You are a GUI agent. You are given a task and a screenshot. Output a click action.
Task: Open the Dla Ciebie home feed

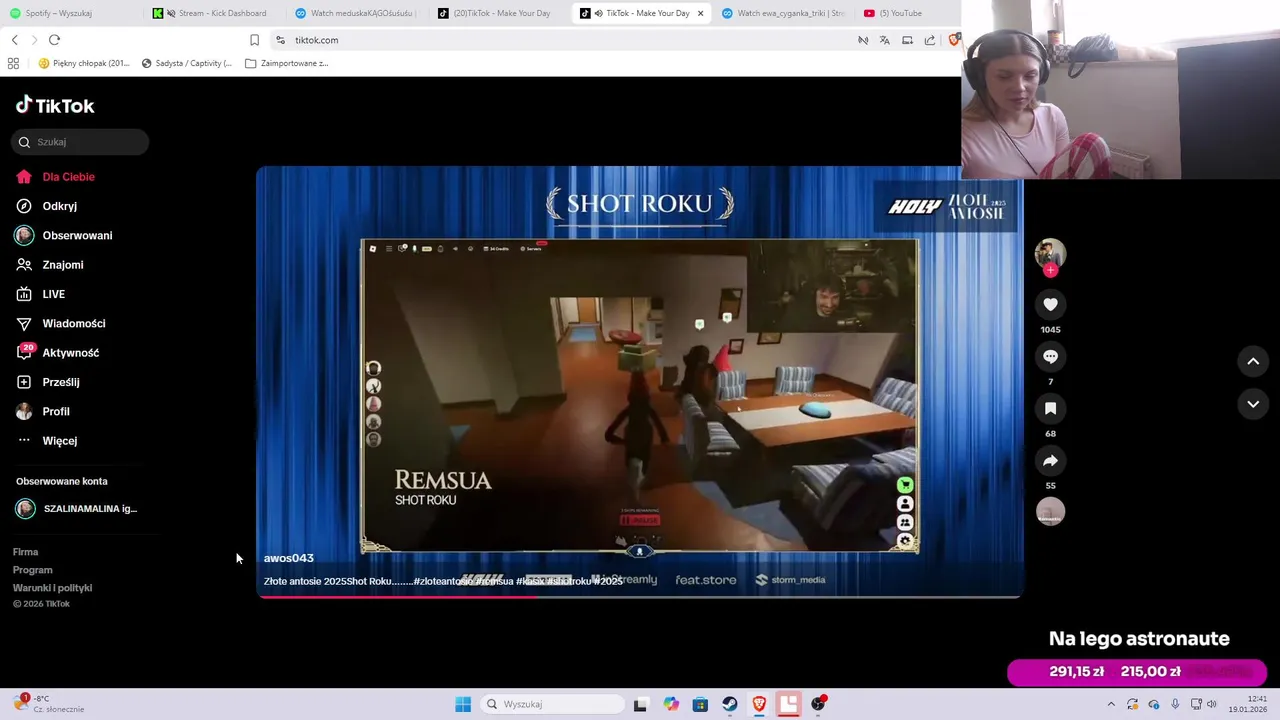pyautogui.click(x=56, y=177)
